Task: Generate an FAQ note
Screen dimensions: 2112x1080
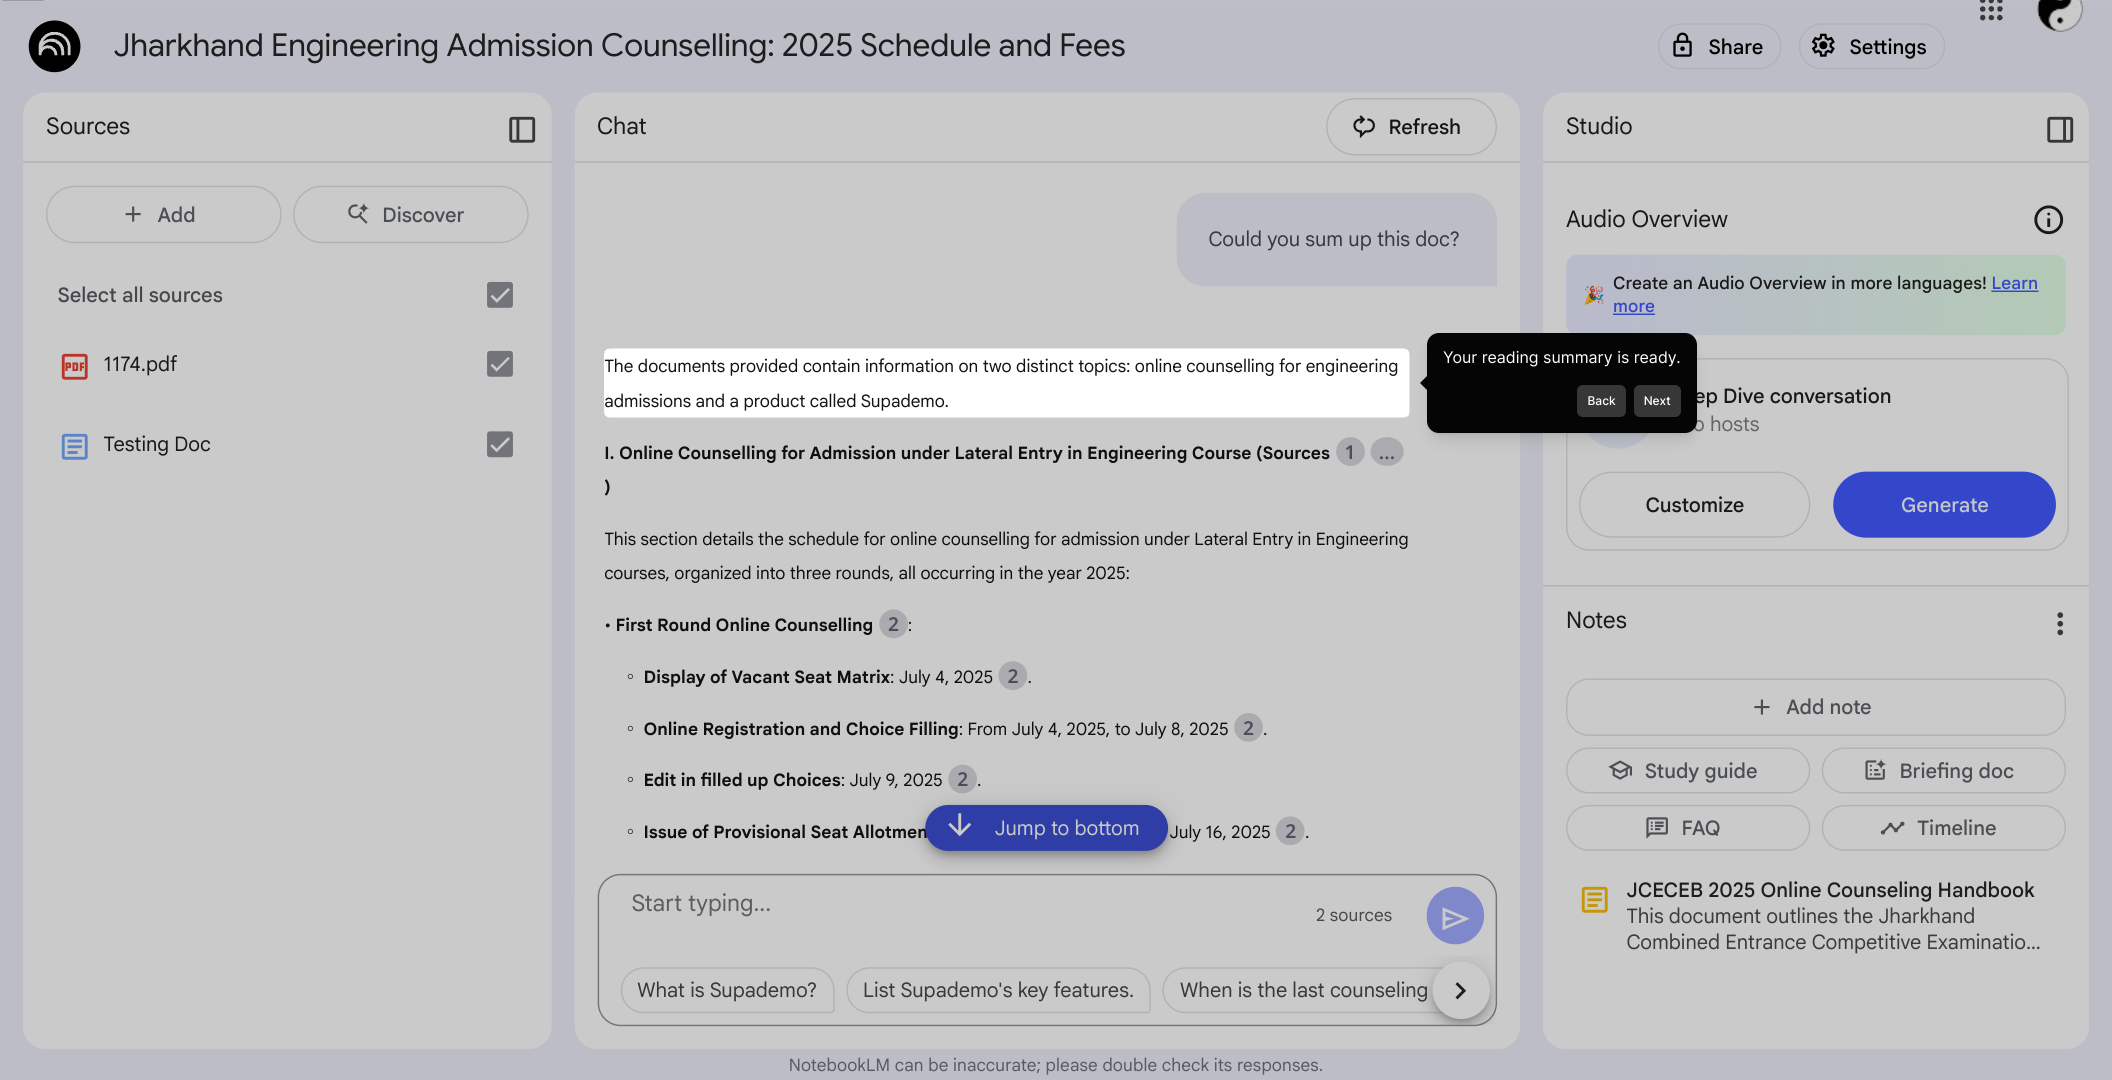Action: click(1688, 828)
